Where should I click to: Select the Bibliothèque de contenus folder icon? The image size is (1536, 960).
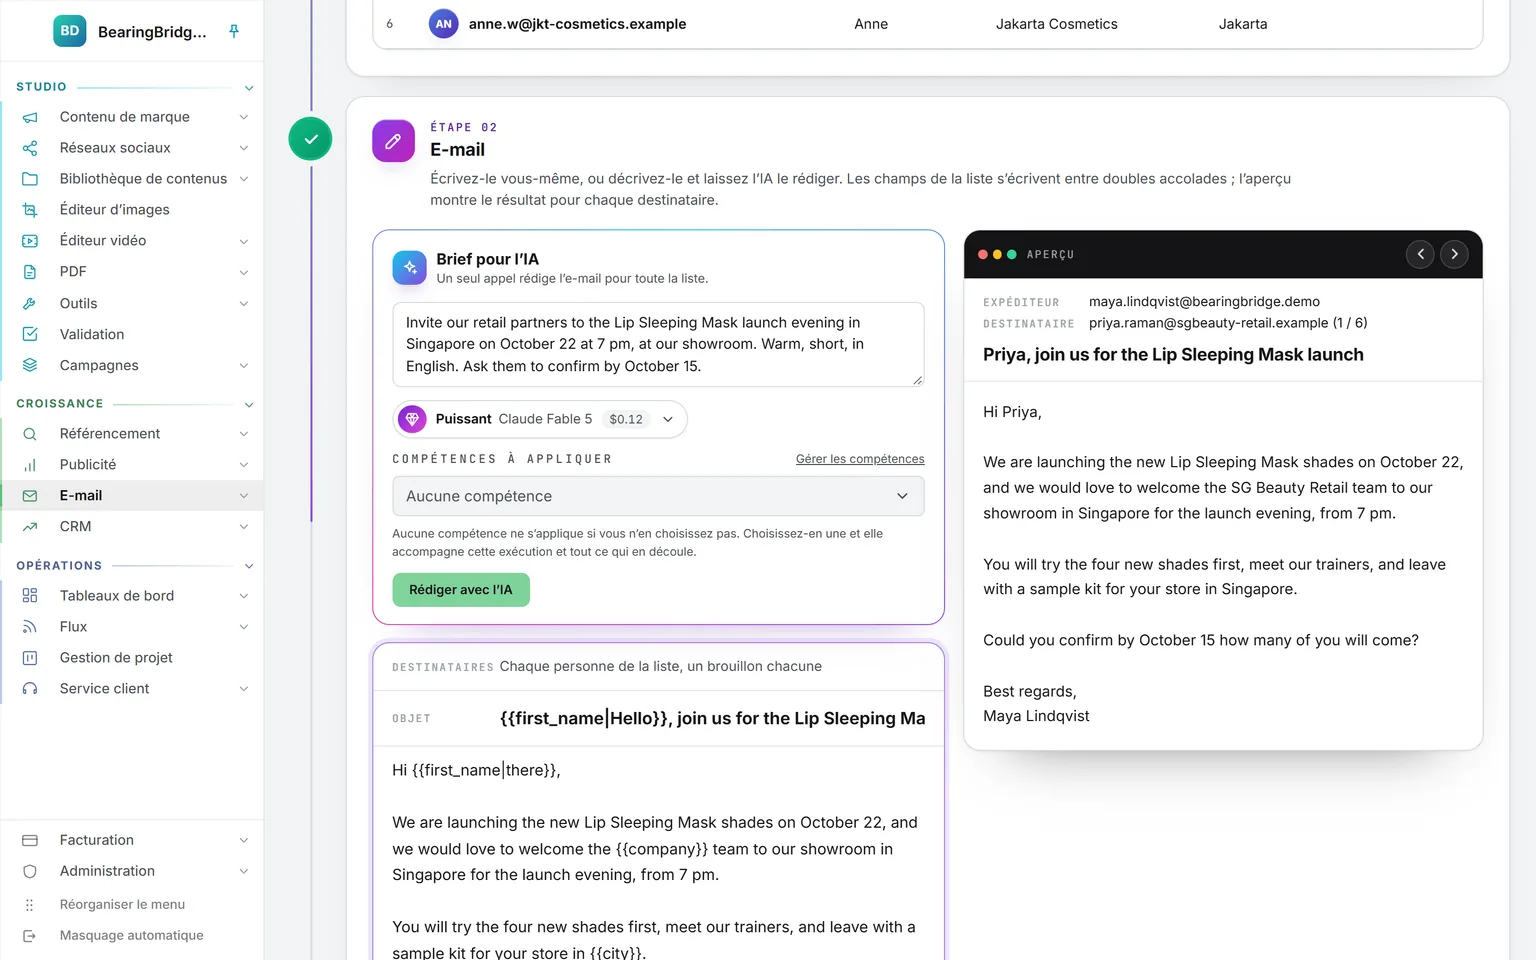pyautogui.click(x=30, y=179)
